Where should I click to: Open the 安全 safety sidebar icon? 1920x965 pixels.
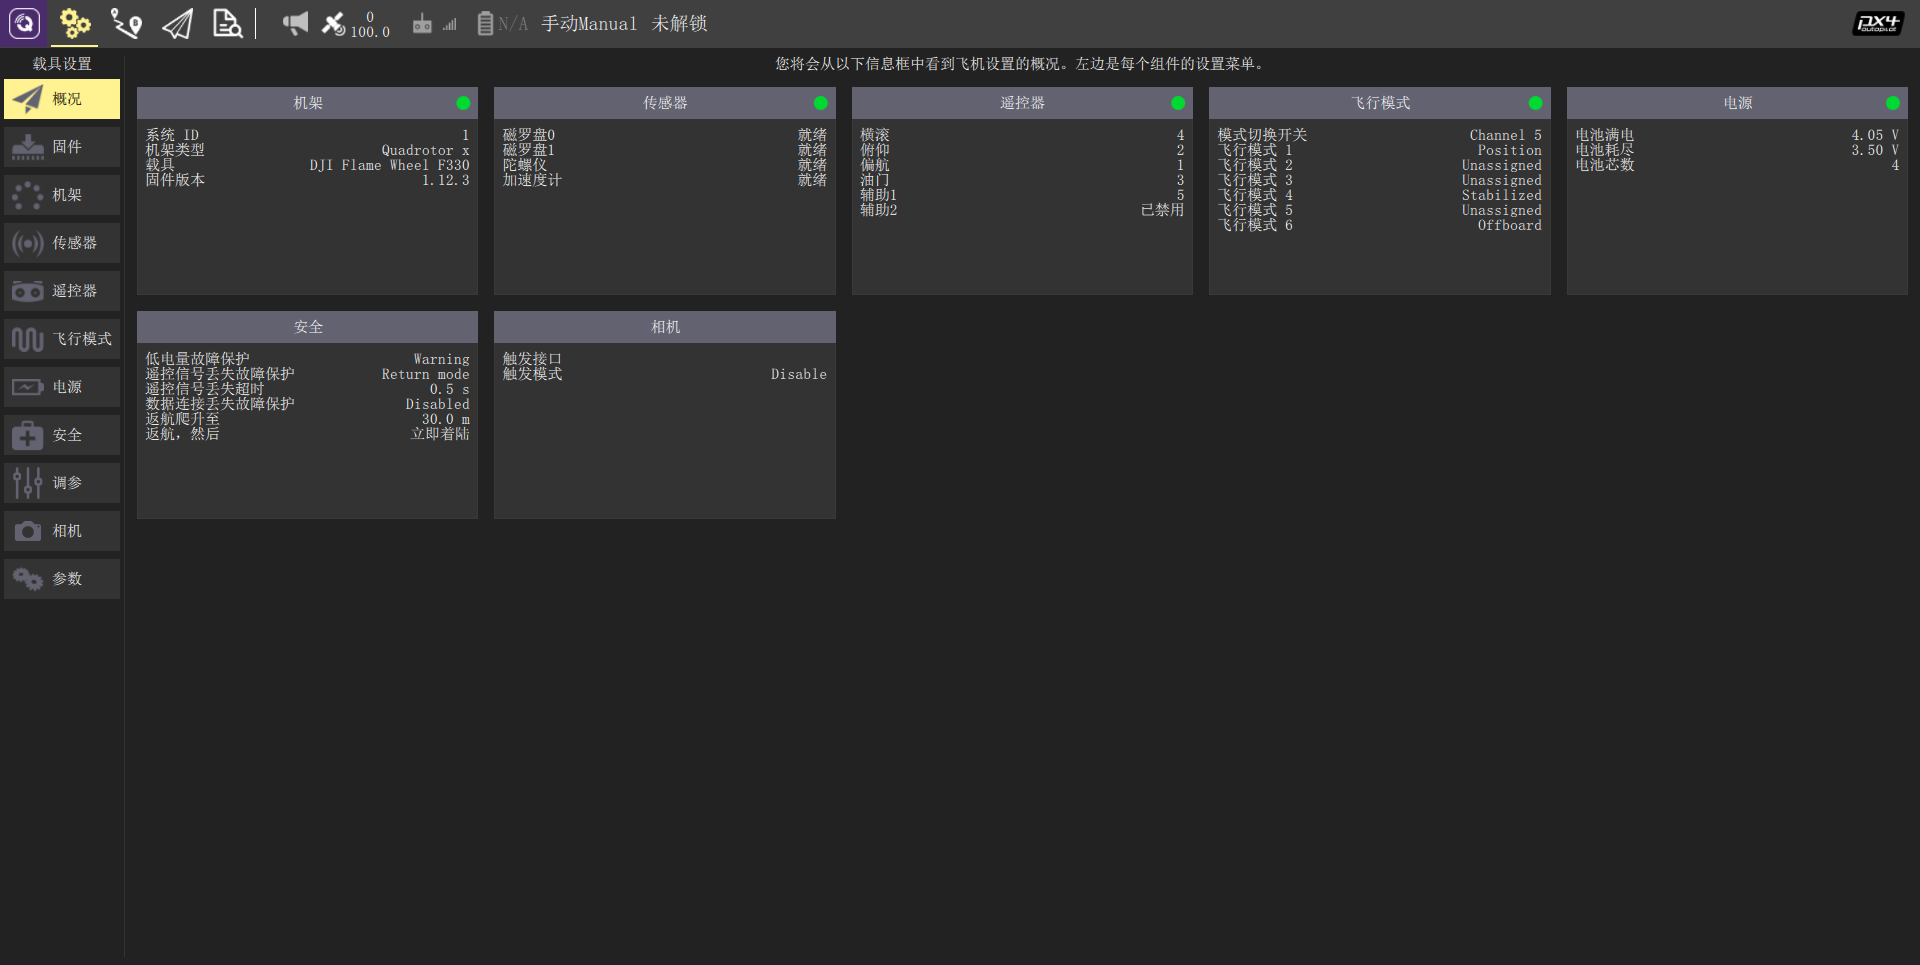(x=28, y=435)
